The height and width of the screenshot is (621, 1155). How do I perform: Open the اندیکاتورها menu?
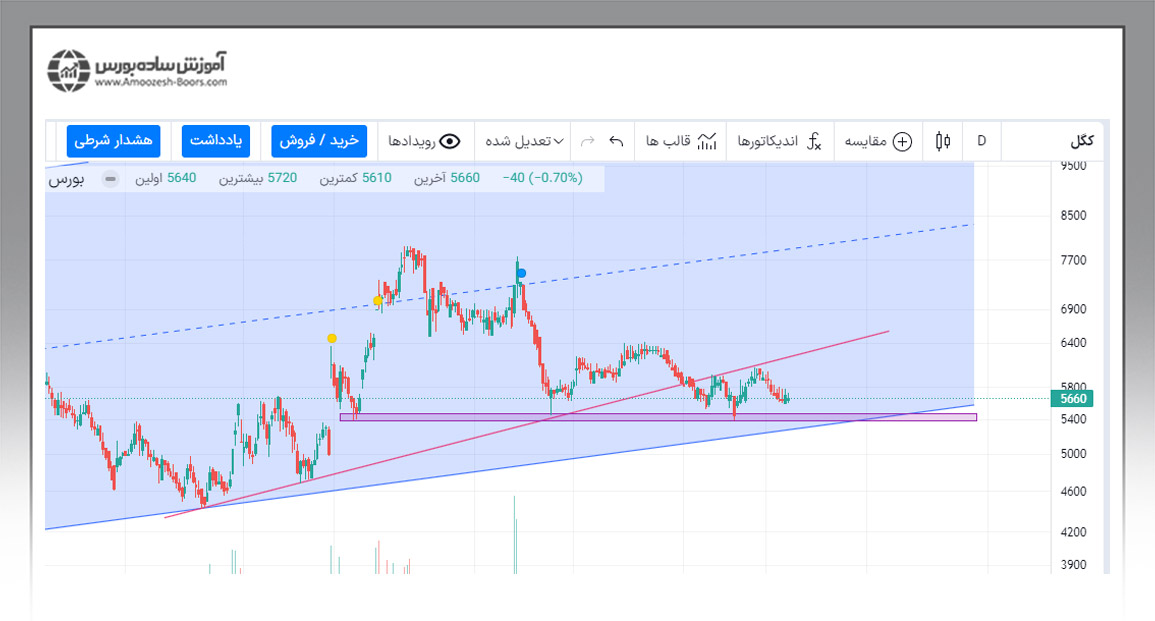pyautogui.click(x=767, y=141)
